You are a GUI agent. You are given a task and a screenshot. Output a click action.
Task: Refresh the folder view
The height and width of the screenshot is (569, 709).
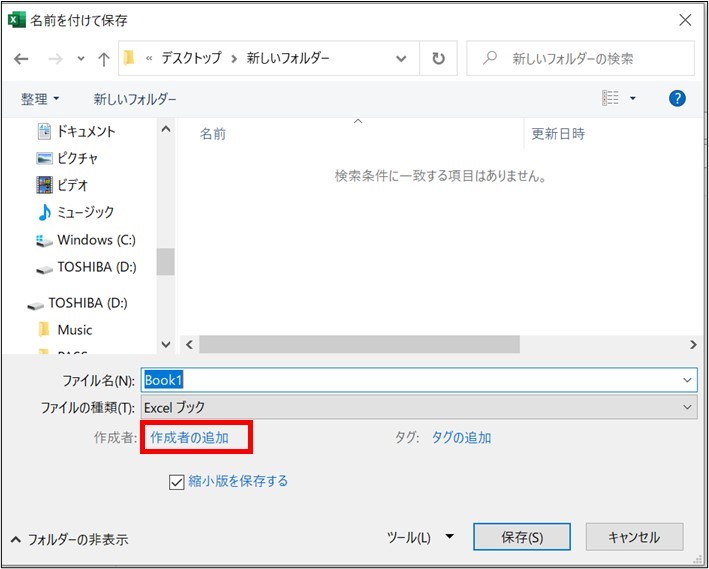click(438, 59)
